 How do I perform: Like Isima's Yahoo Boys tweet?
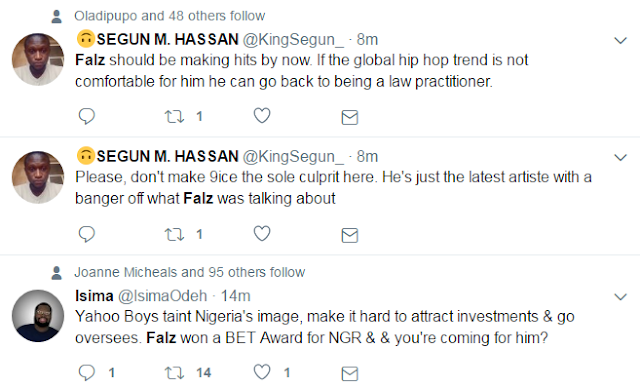(x=262, y=372)
